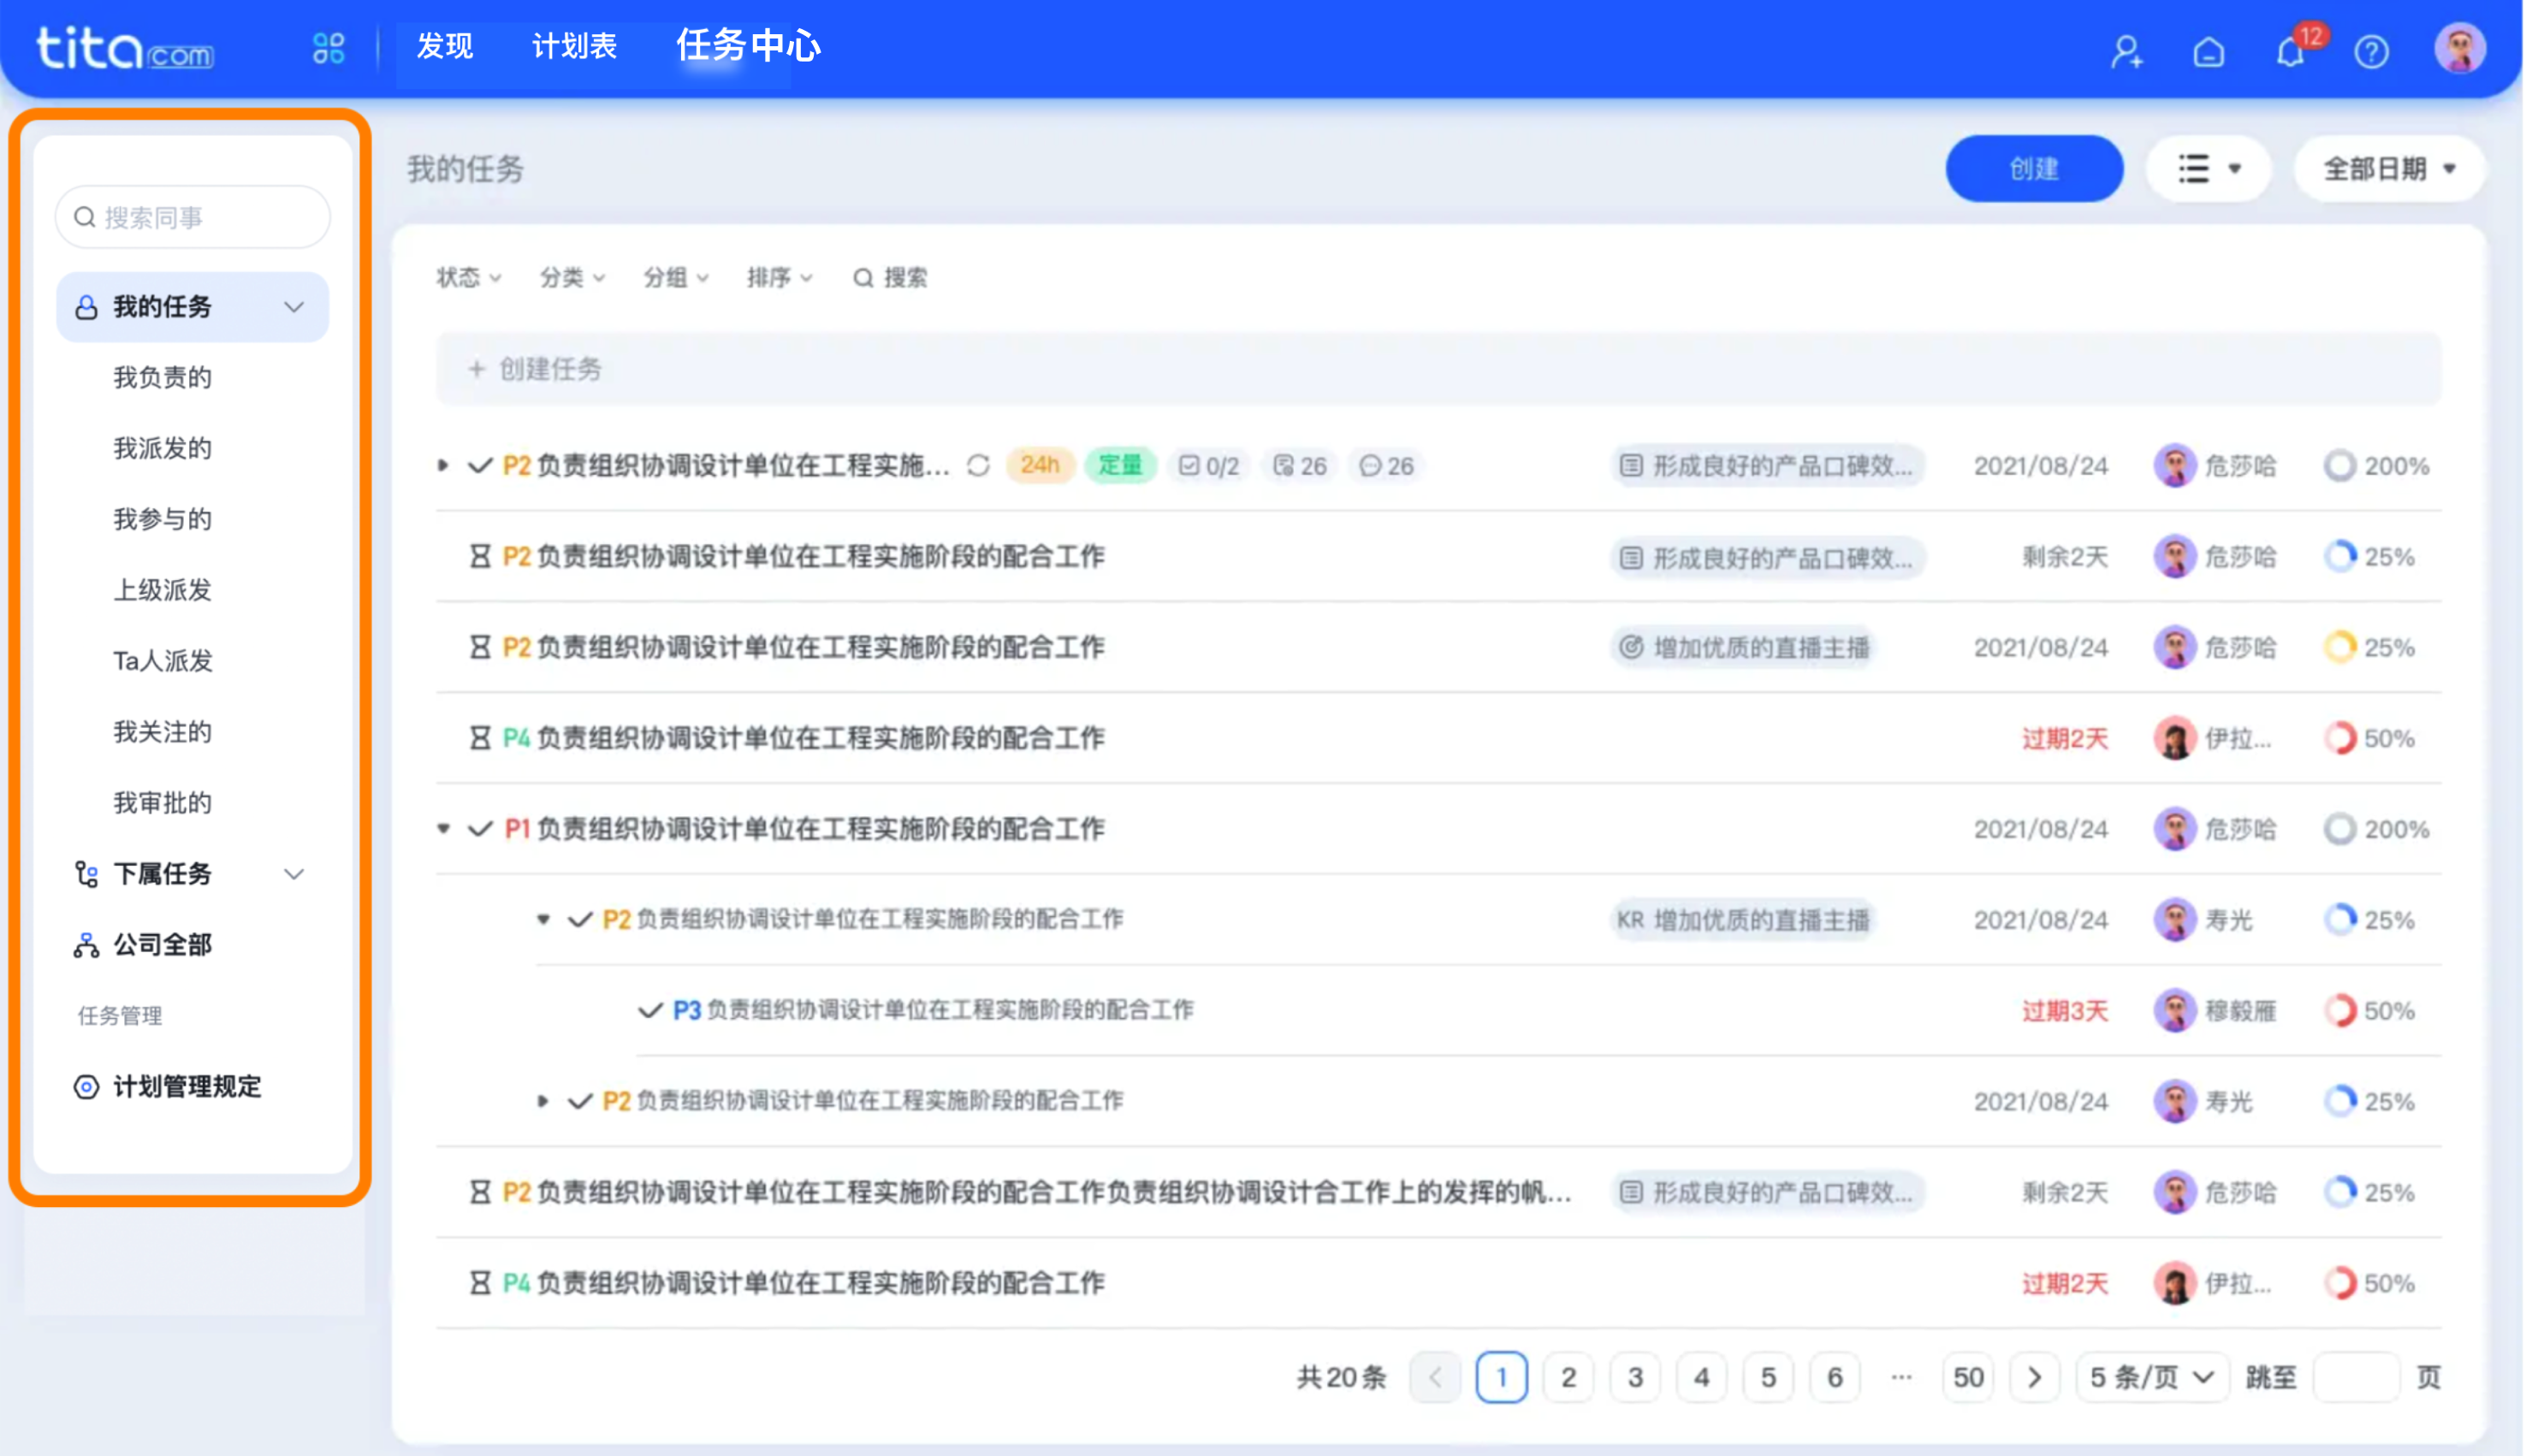The height and width of the screenshot is (1456, 2526).
Task: Toggle checkmark on P3 subtask
Action: (650, 1011)
